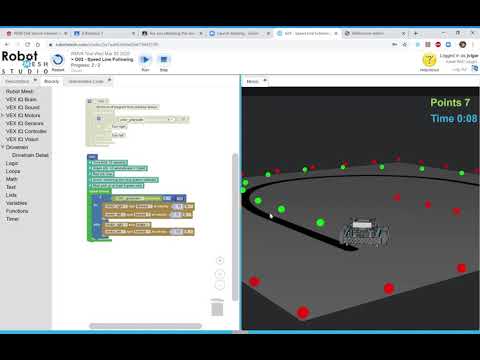
Task: Open the browser three-dot menu
Action: pyautogui.click(x=473, y=44)
